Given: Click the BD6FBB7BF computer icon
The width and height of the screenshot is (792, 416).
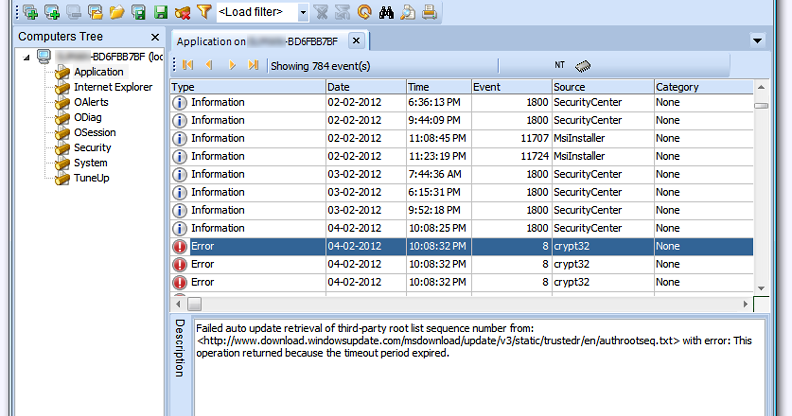Looking at the screenshot, I should [44, 57].
